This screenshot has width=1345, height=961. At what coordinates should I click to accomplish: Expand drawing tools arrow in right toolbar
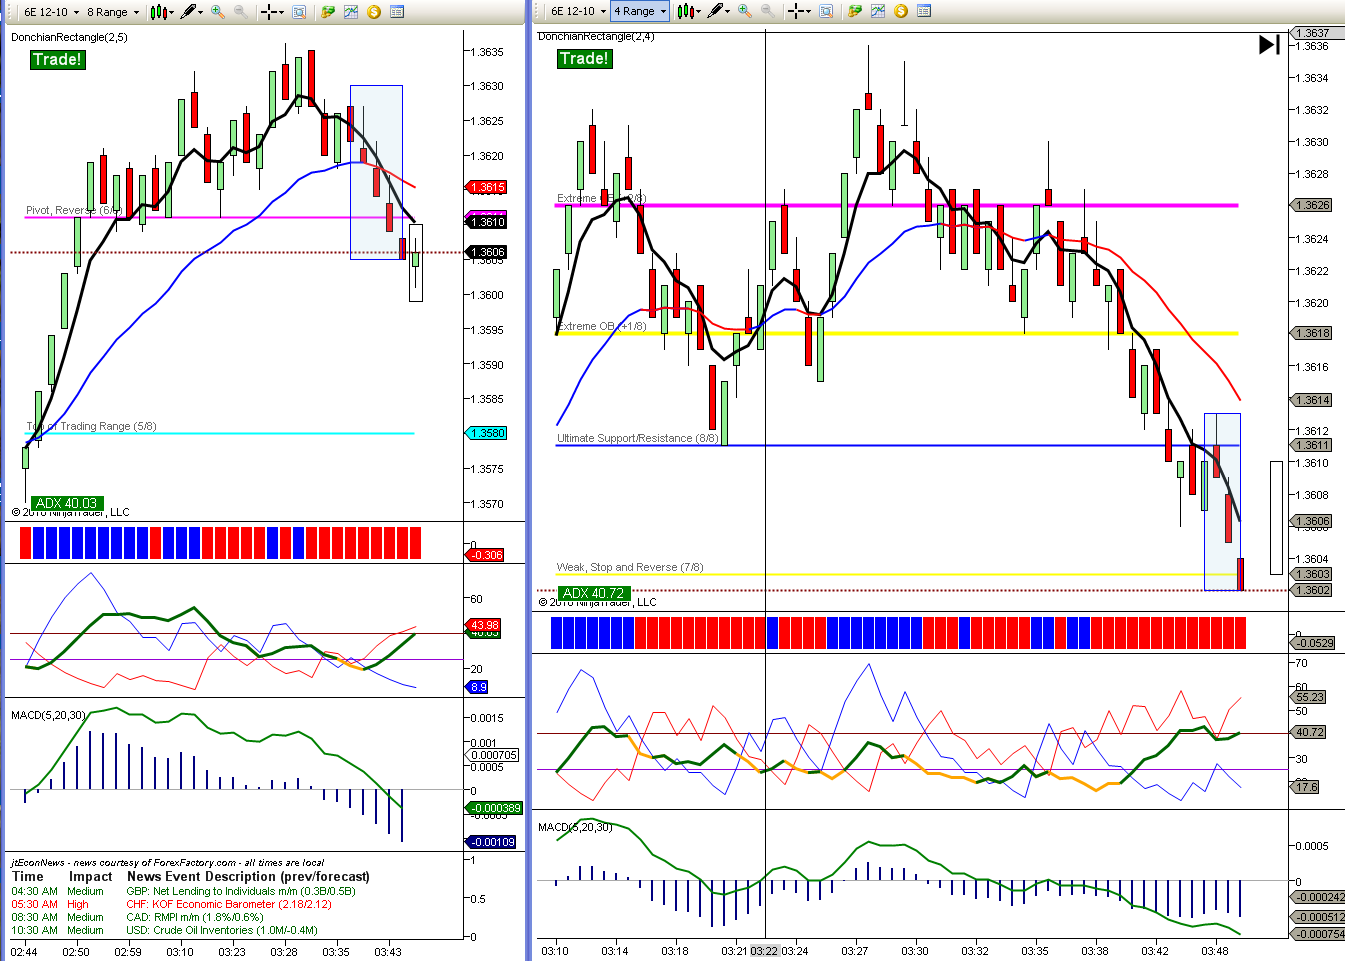click(x=727, y=11)
